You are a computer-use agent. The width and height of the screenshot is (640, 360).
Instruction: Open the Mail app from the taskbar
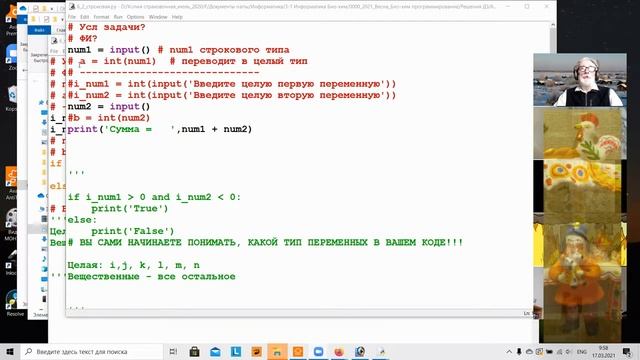(215, 351)
